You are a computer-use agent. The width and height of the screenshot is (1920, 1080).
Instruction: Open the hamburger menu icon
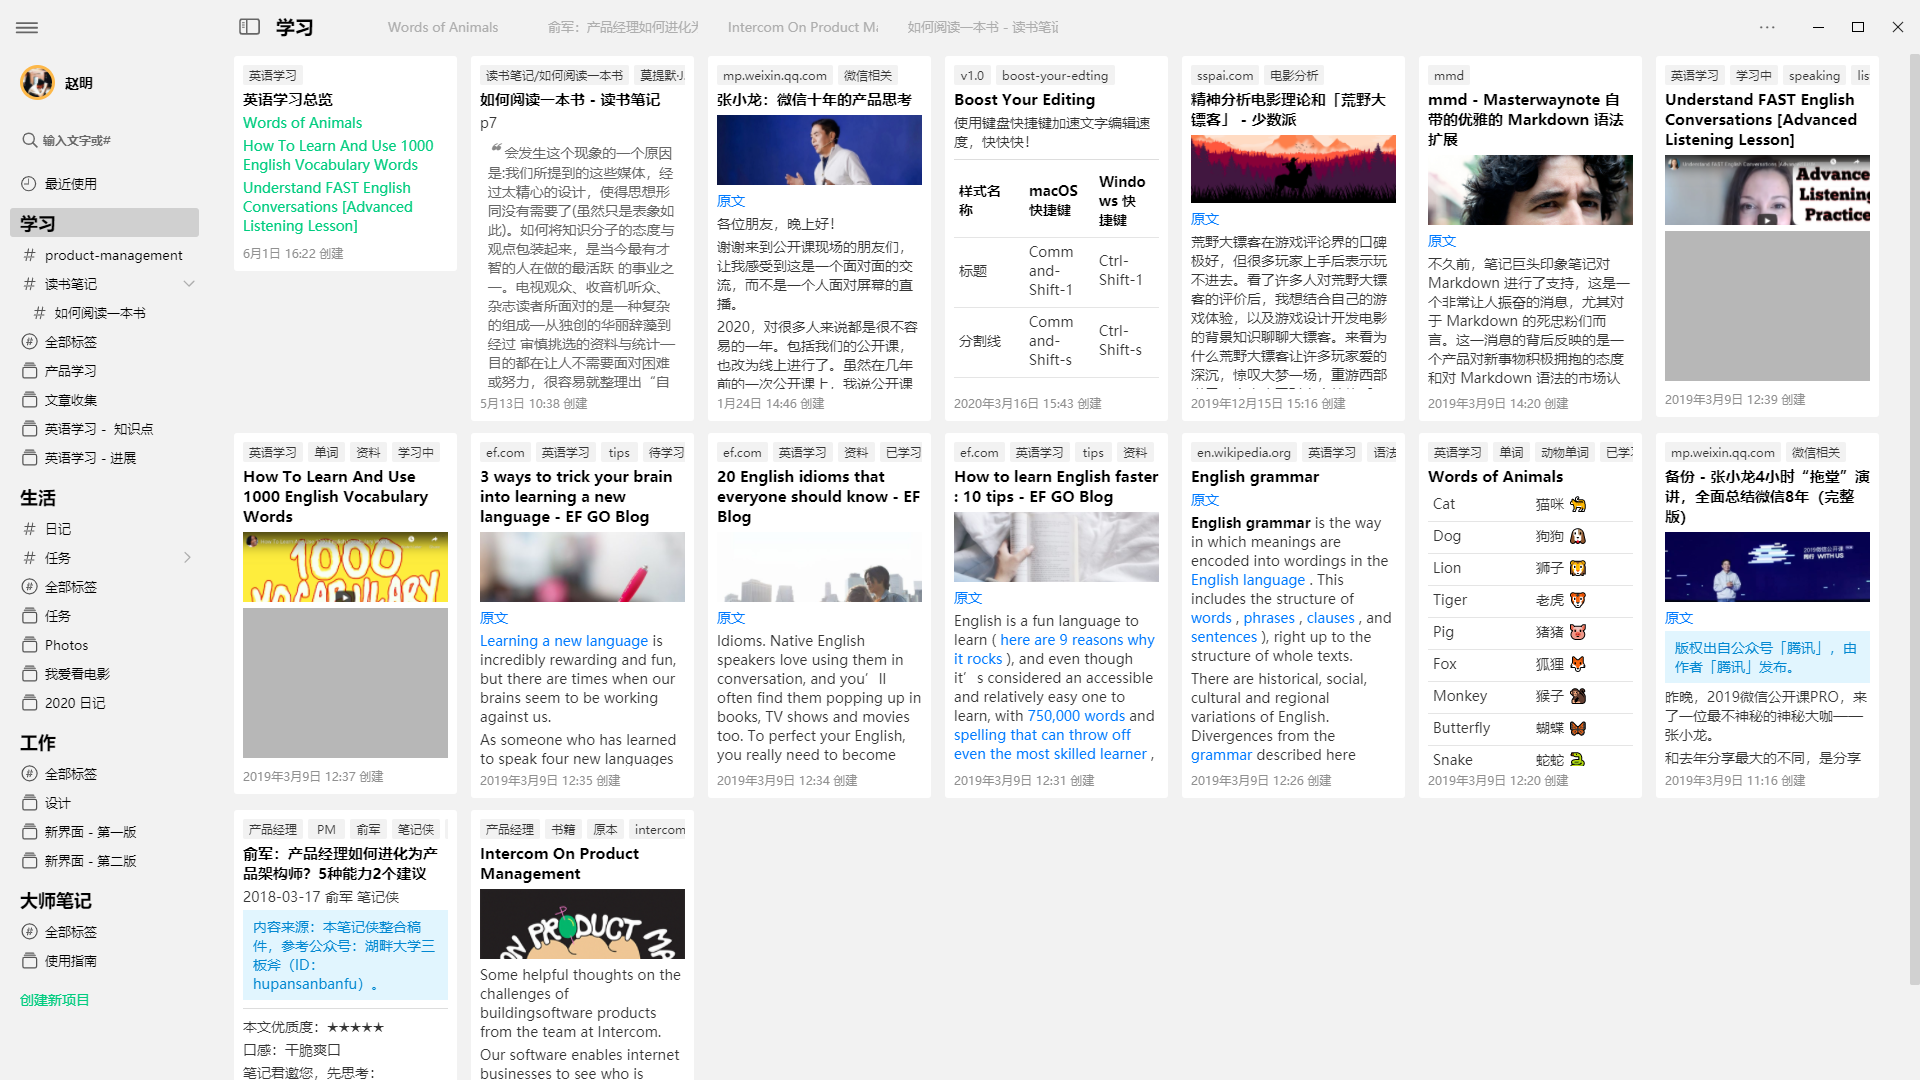27,27
